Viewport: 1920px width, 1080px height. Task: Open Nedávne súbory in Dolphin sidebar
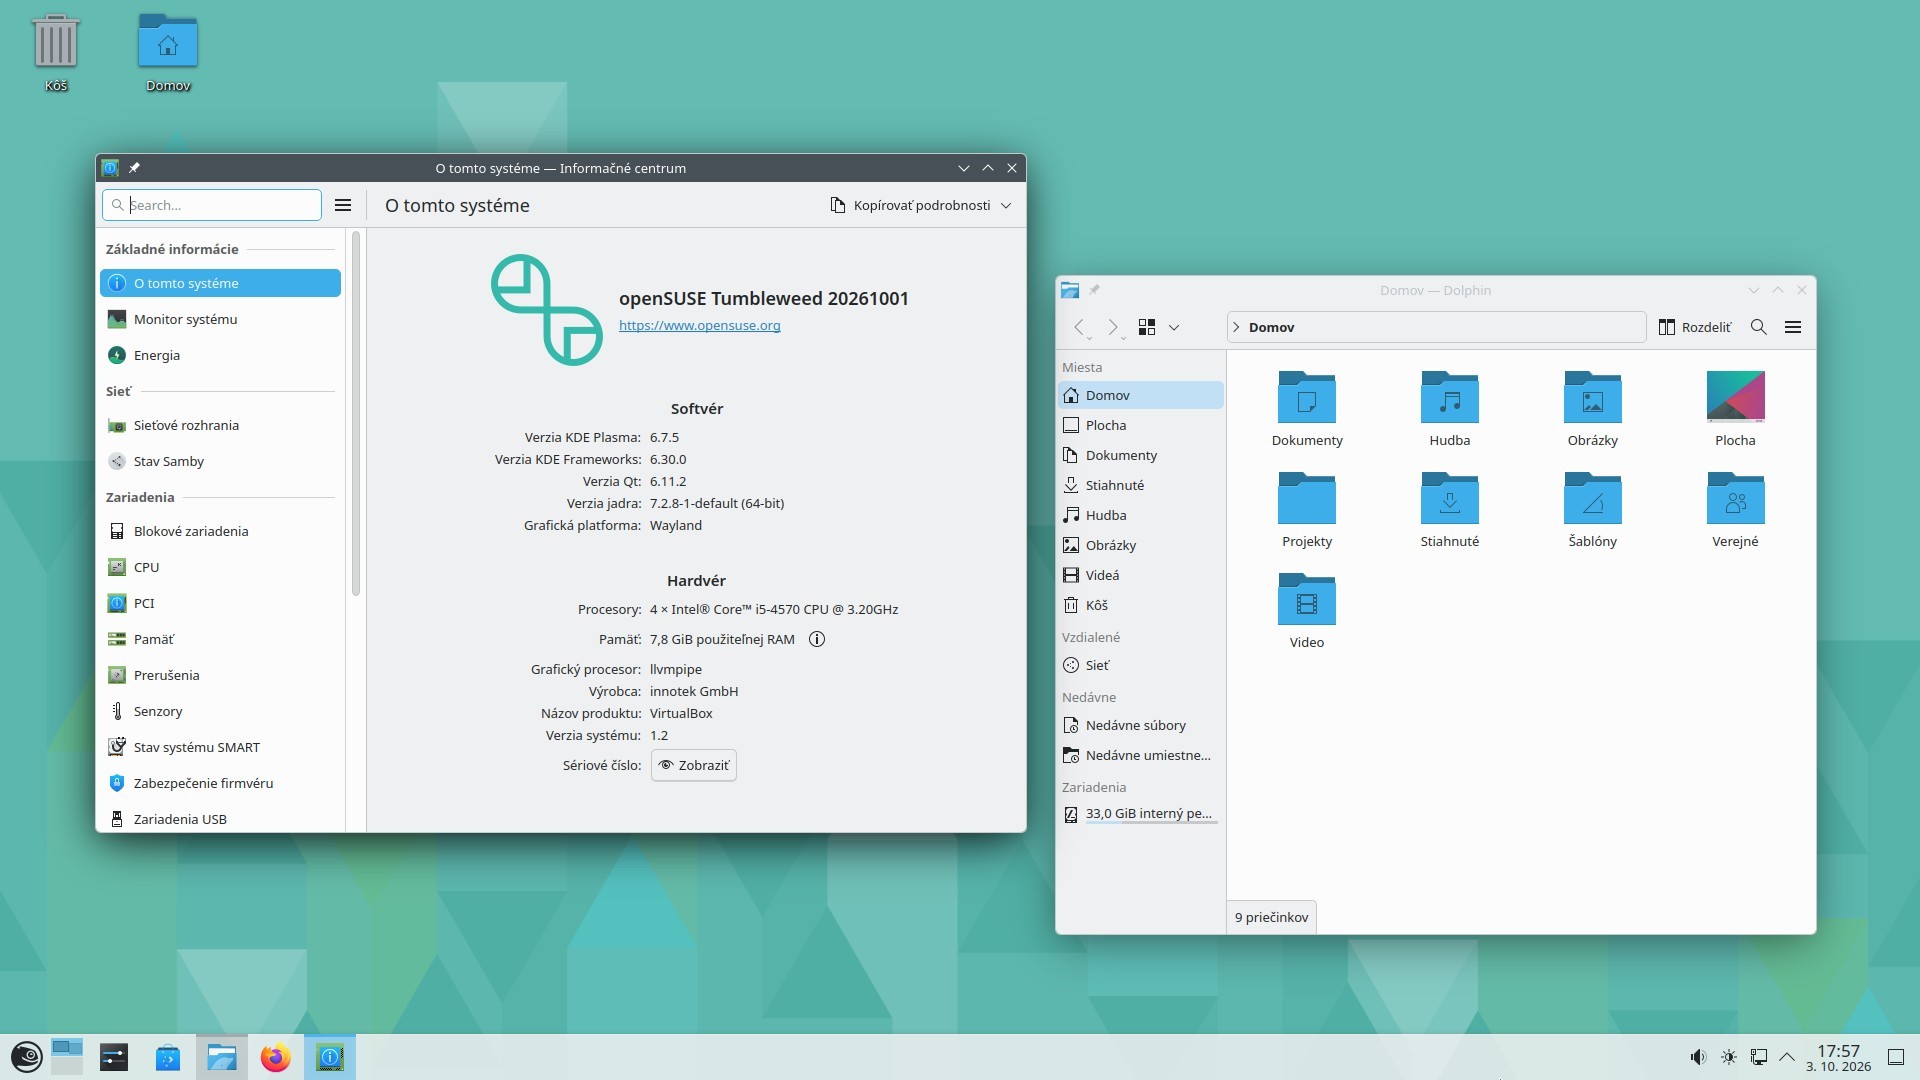coord(1141,725)
